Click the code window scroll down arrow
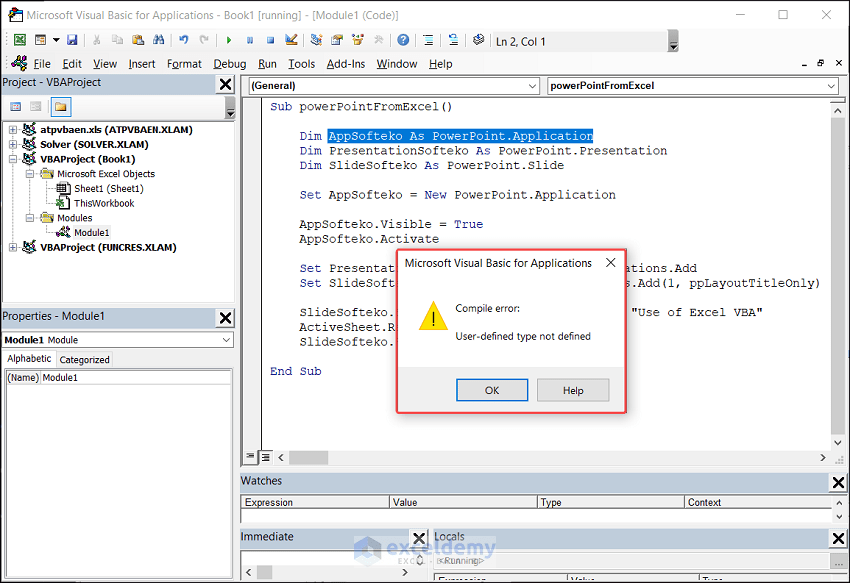The image size is (850, 583). (x=838, y=443)
